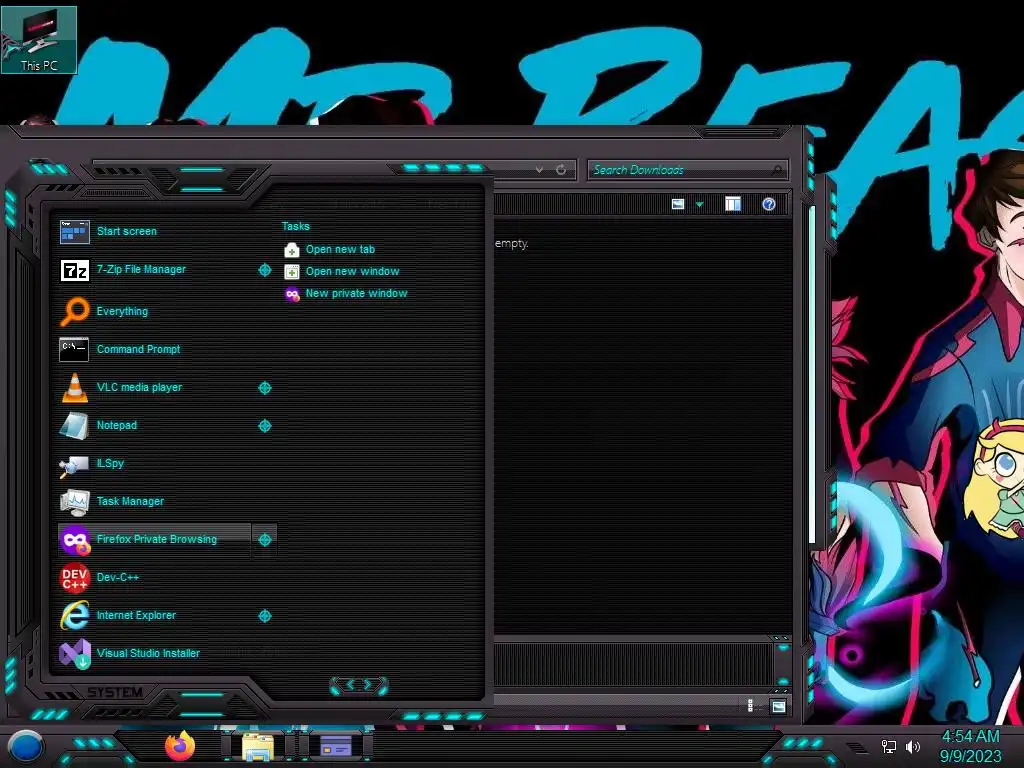
Task: Launch Dev-C++ red icon
Action: pos(74,577)
